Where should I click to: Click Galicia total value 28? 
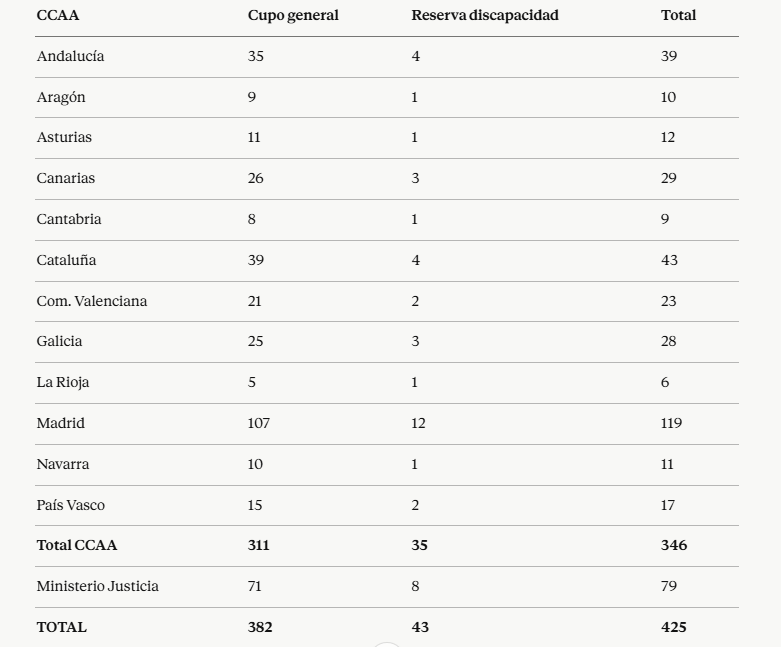668,341
